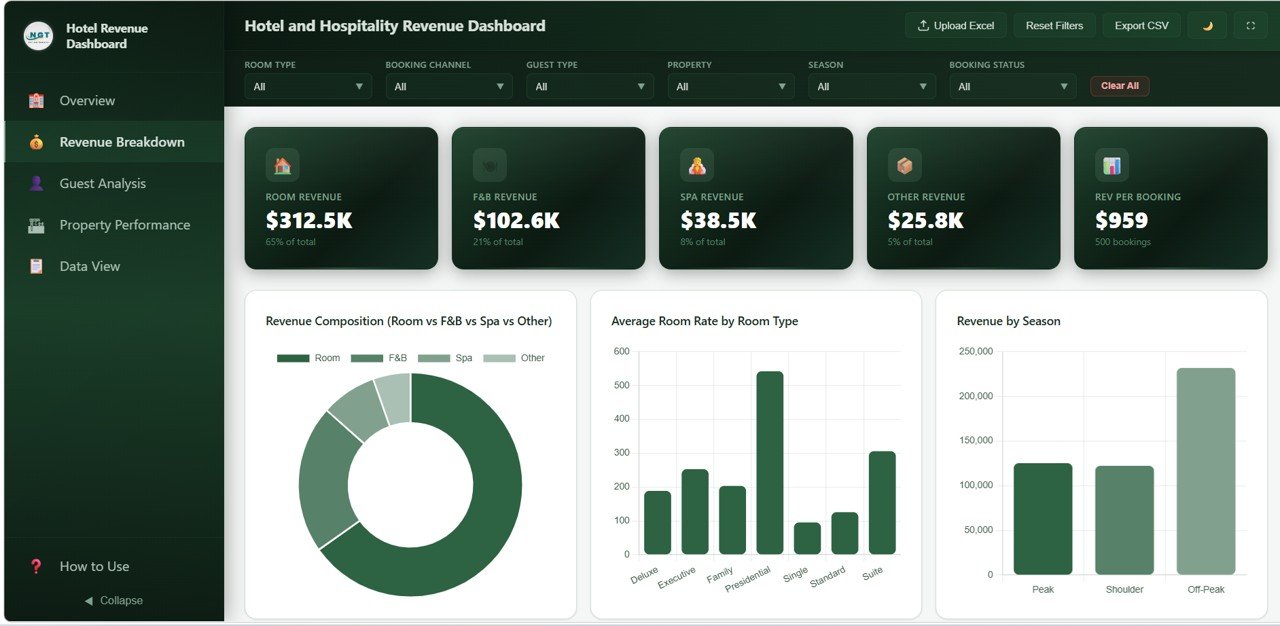Image resolution: width=1280 pixels, height=626 pixels.
Task: Open How to Use via question mark icon
Action: [34, 566]
